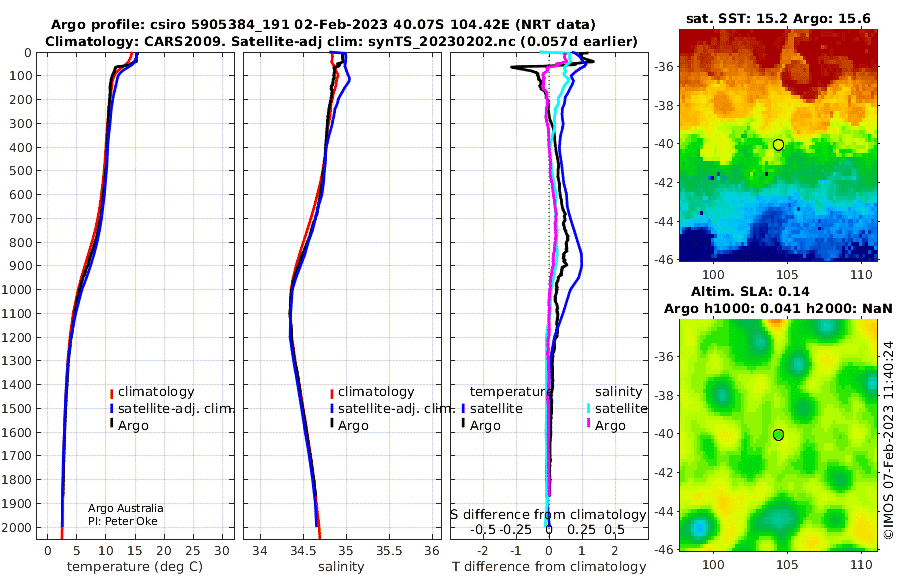Click '-0.5' on S difference scale
900x580 pixels.
pyautogui.click(x=483, y=530)
